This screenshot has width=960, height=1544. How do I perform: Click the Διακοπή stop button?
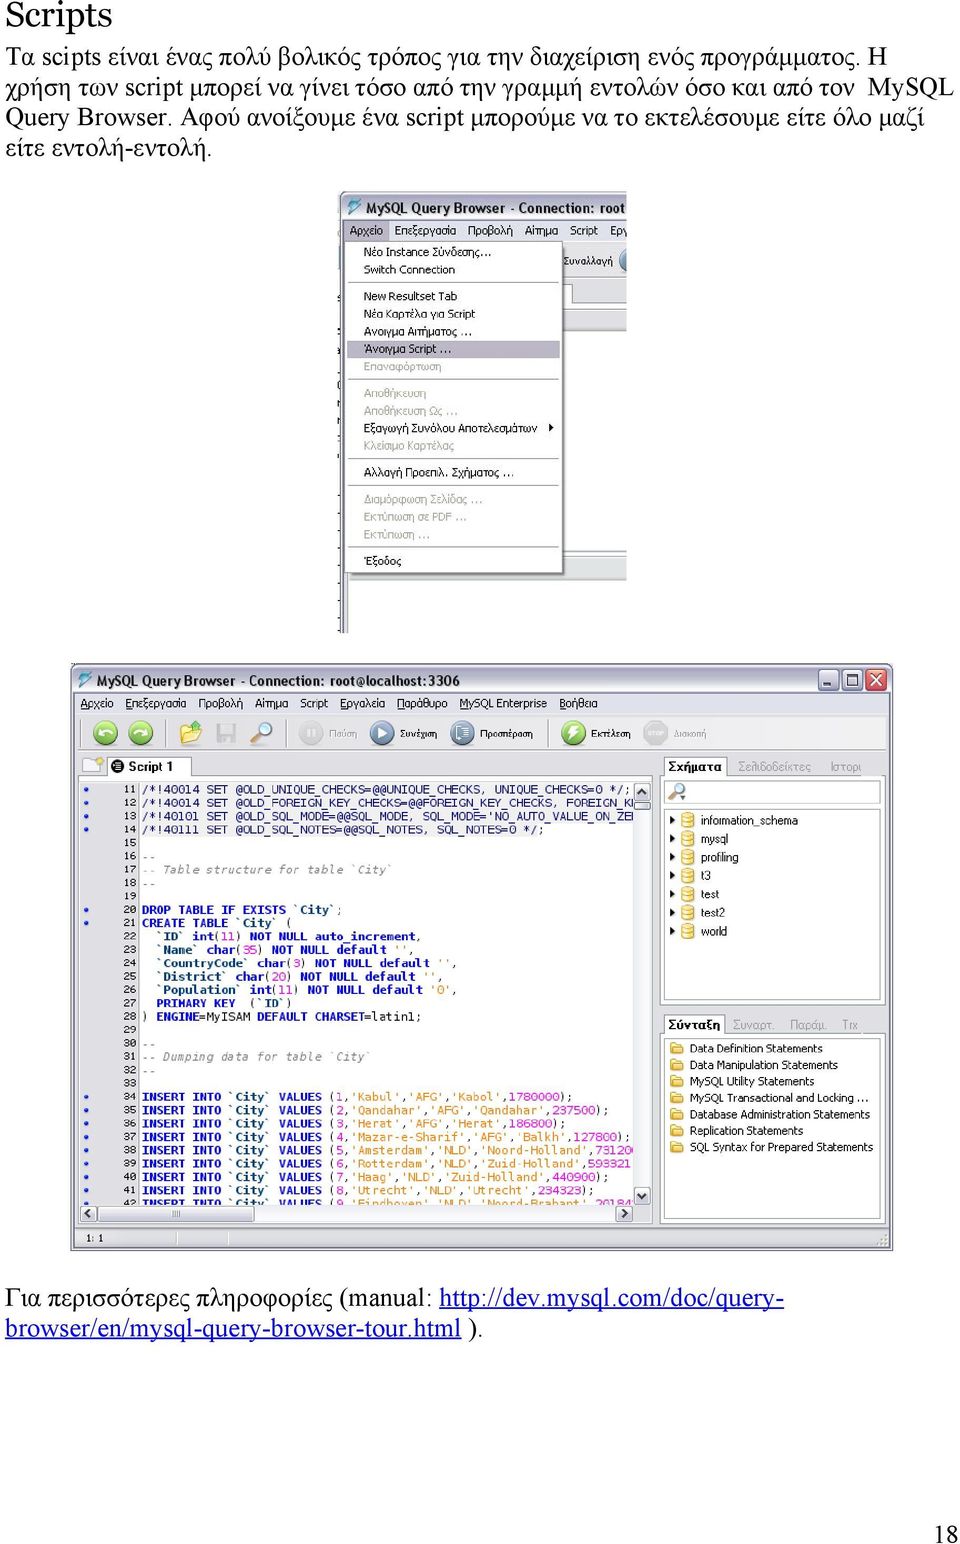click(x=676, y=733)
